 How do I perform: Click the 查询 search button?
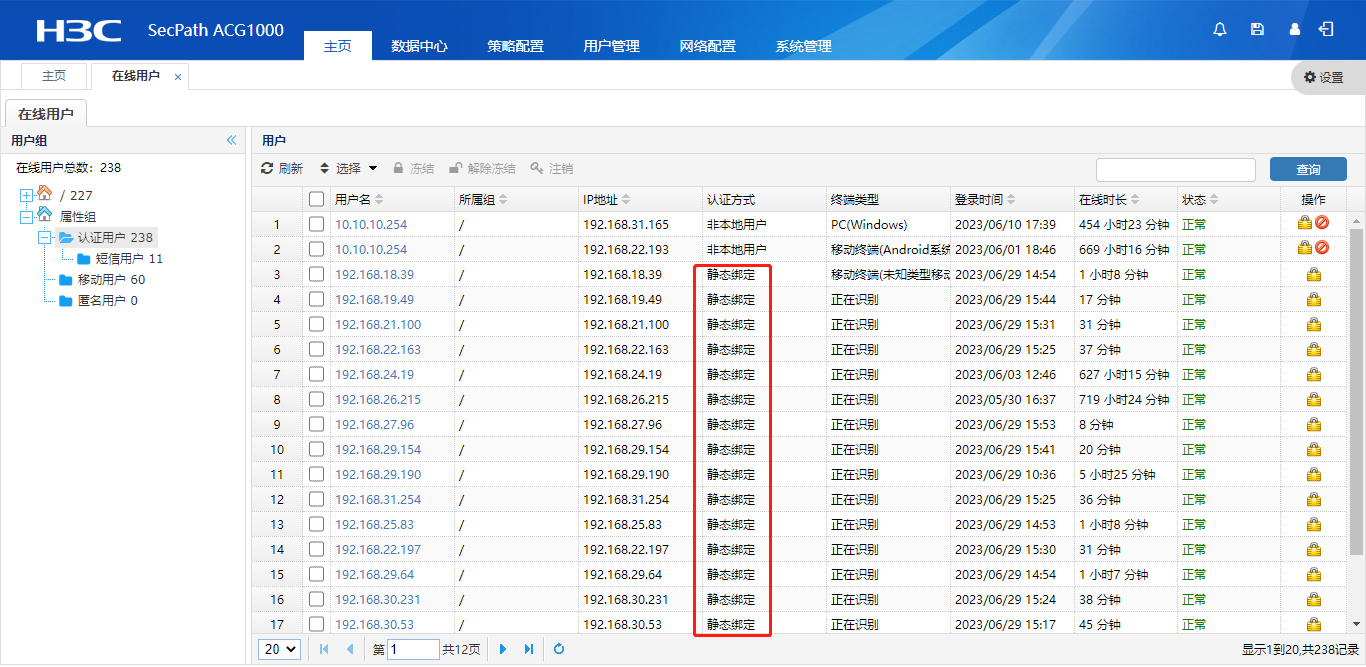click(1308, 169)
